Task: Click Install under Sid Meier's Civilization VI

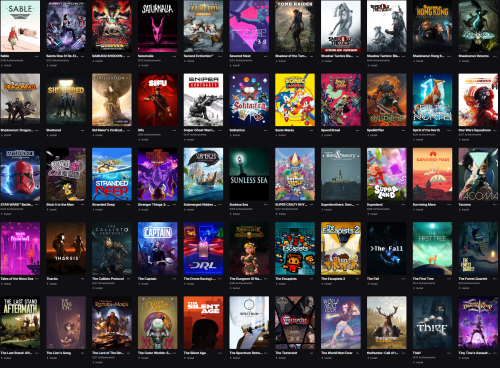Action: tap(98, 135)
